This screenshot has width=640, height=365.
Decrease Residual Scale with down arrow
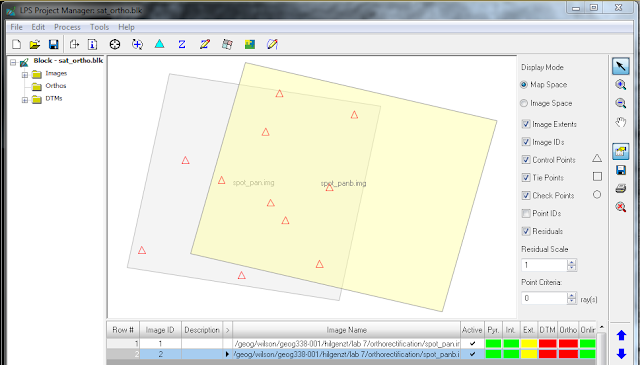[x=571, y=268]
